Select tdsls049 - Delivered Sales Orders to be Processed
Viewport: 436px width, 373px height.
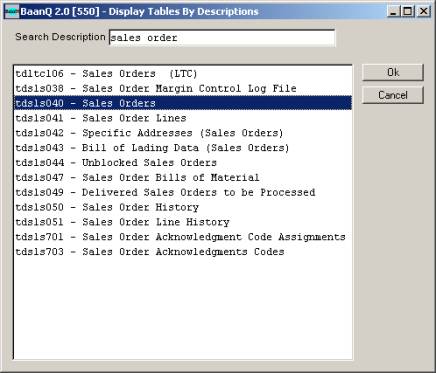click(183, 192)
